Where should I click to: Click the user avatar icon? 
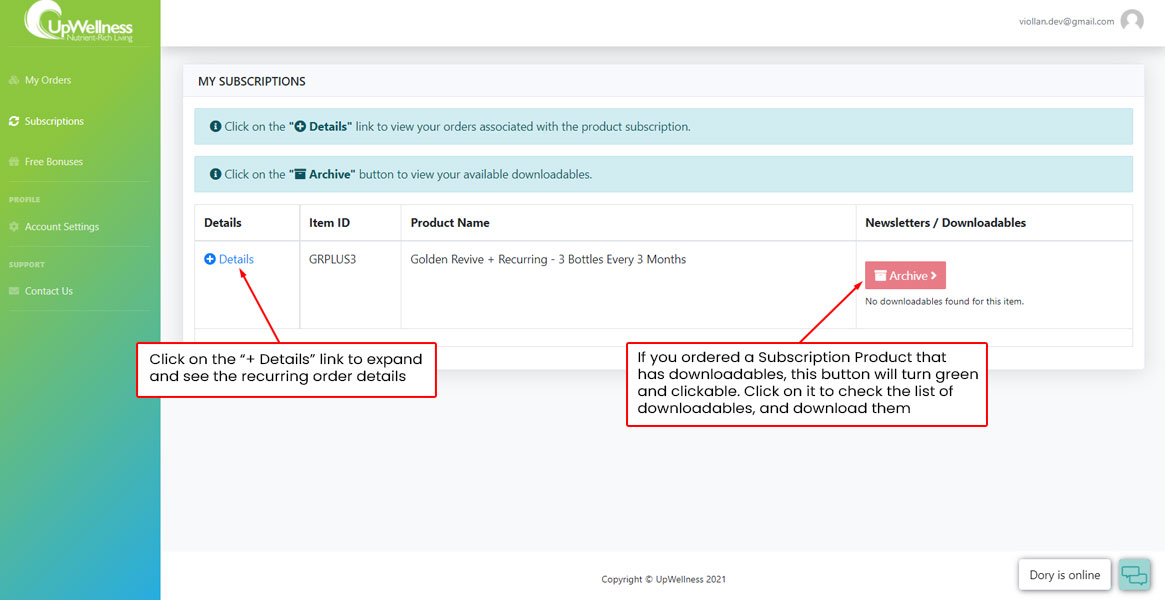[1132, 21]
